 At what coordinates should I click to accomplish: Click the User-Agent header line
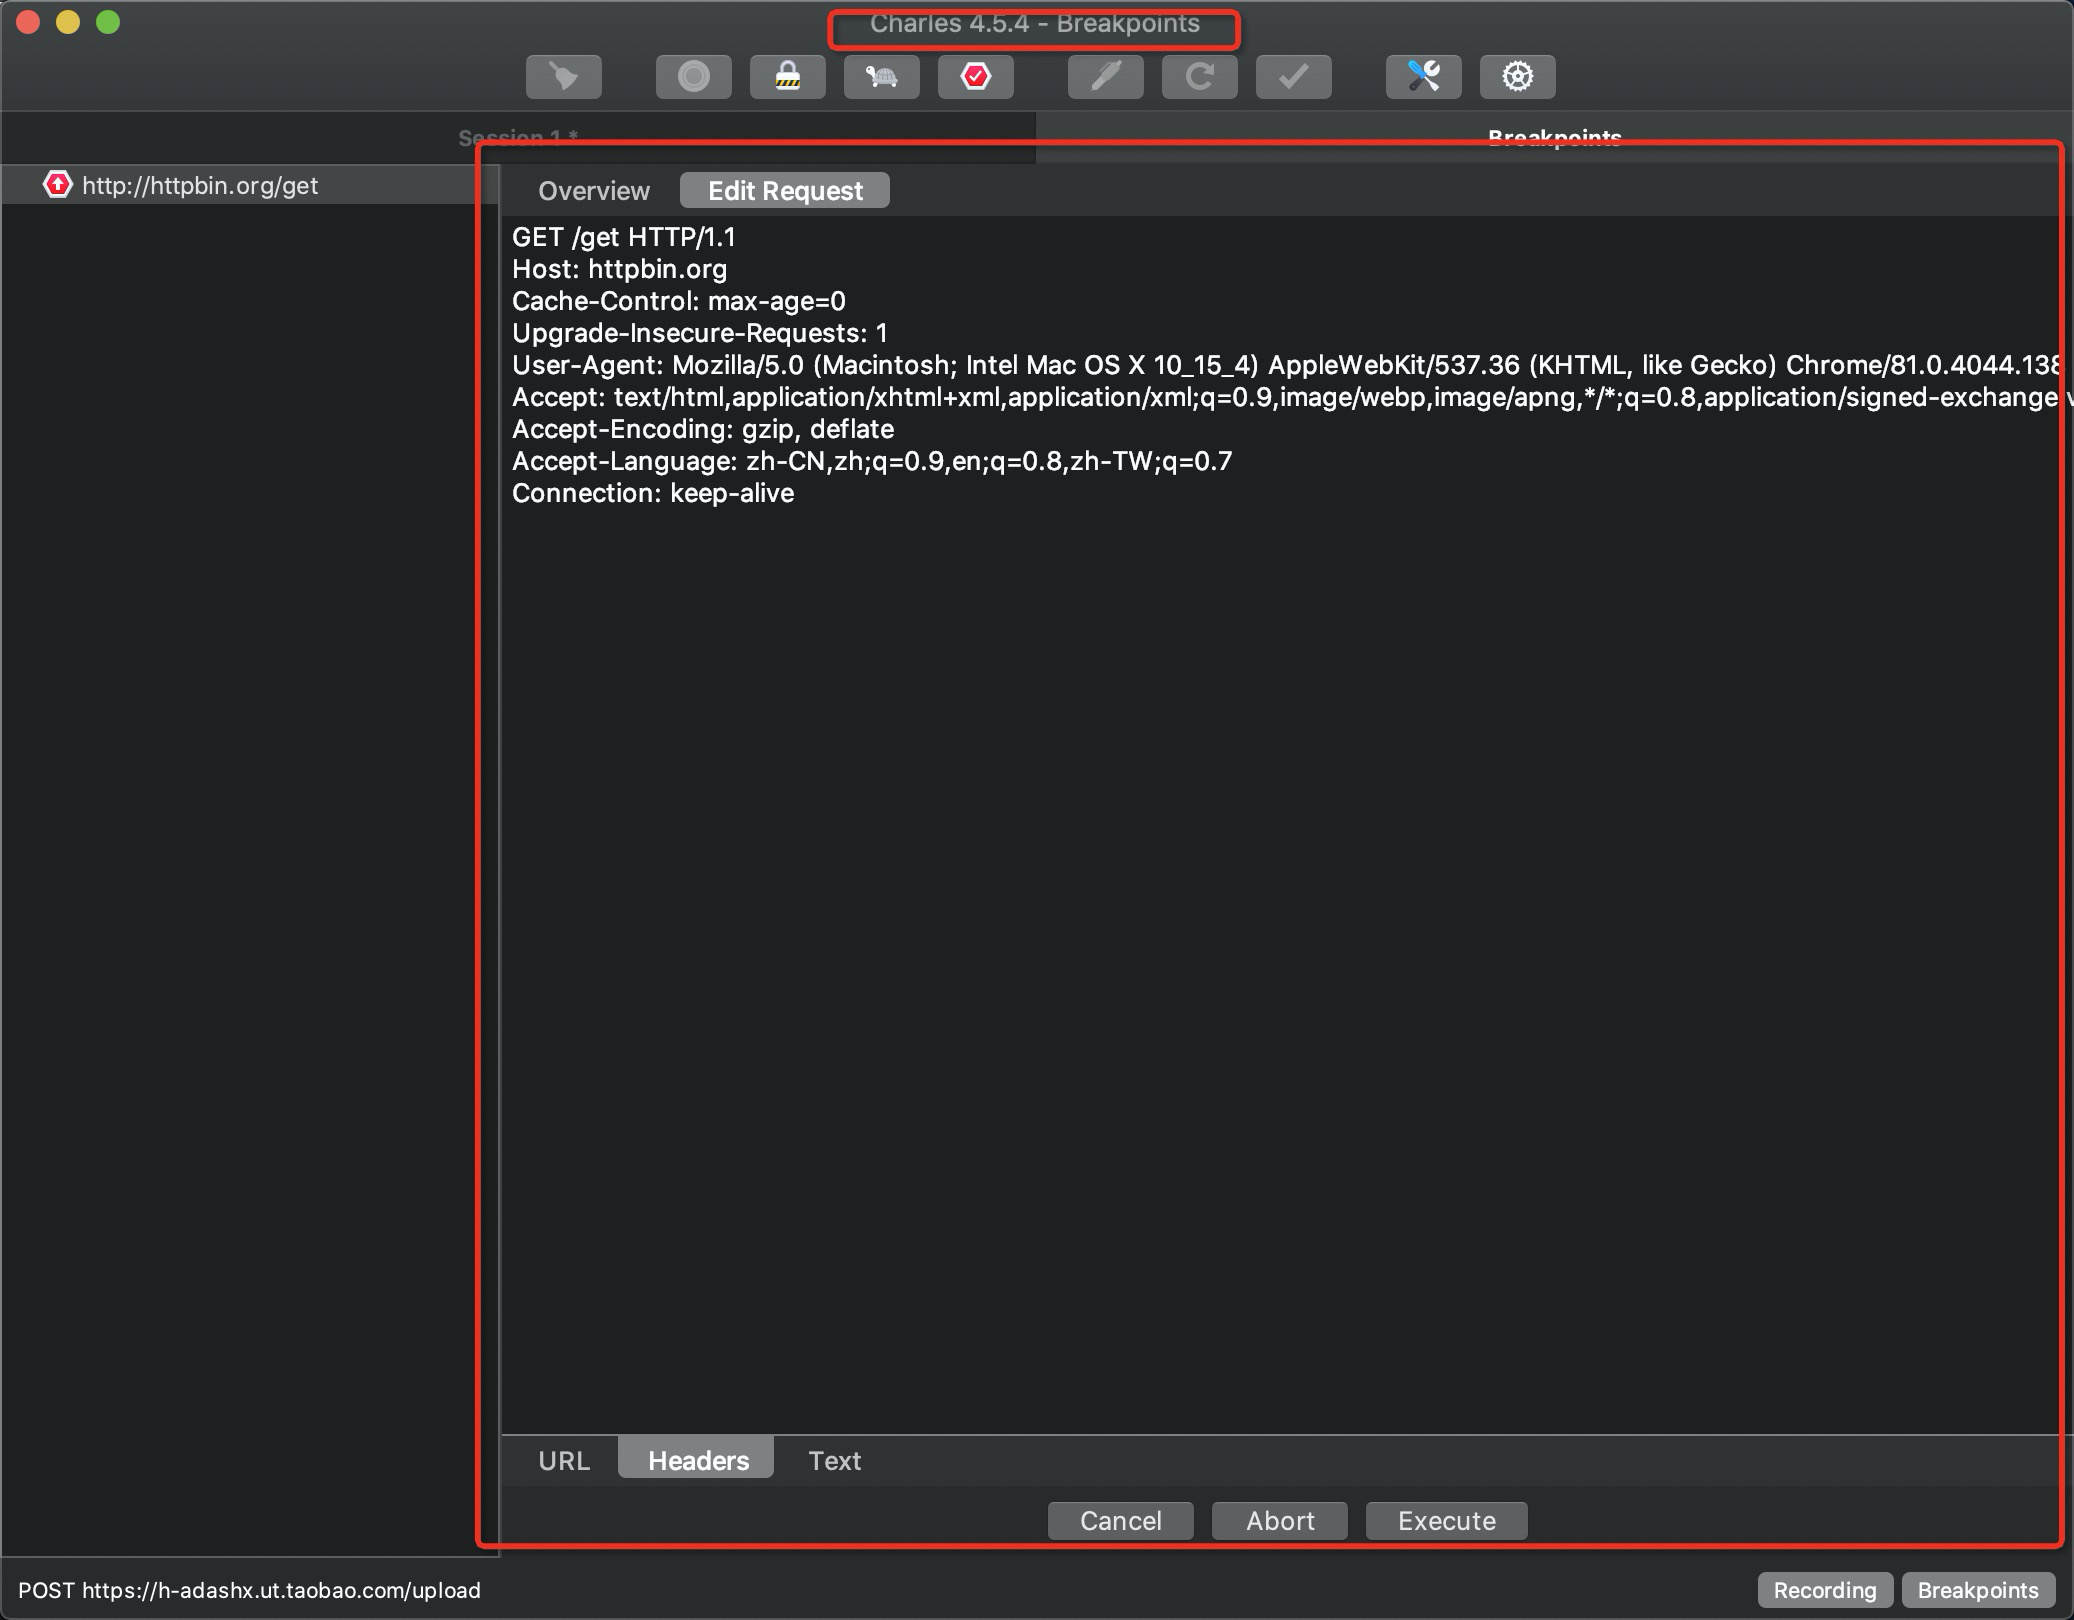click(1286, 365)
